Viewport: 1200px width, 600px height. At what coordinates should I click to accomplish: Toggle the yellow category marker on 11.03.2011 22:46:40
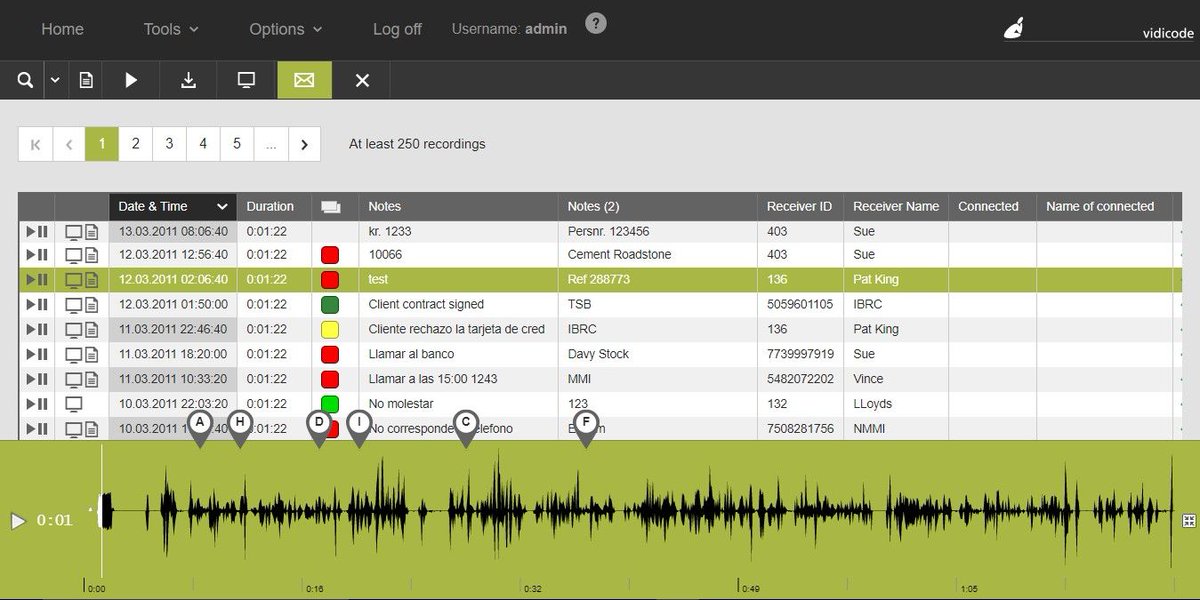click(x=330, y=329)
